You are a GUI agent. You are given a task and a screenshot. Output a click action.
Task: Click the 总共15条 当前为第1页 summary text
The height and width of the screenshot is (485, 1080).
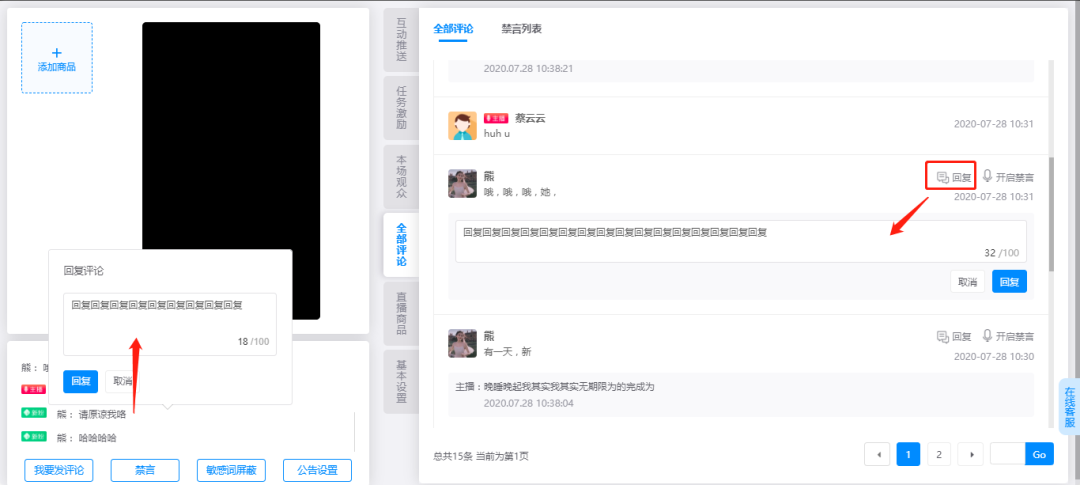(481, 456)
